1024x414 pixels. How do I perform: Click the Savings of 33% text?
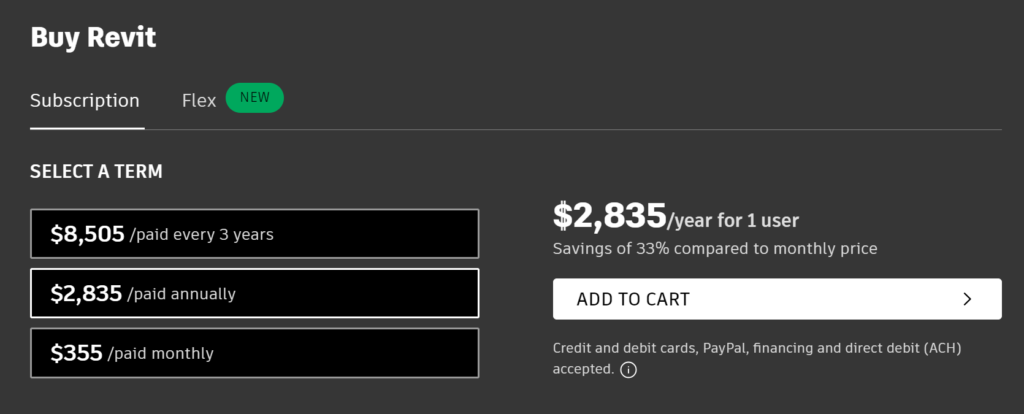pyautogui.click(x=715, y=249)
